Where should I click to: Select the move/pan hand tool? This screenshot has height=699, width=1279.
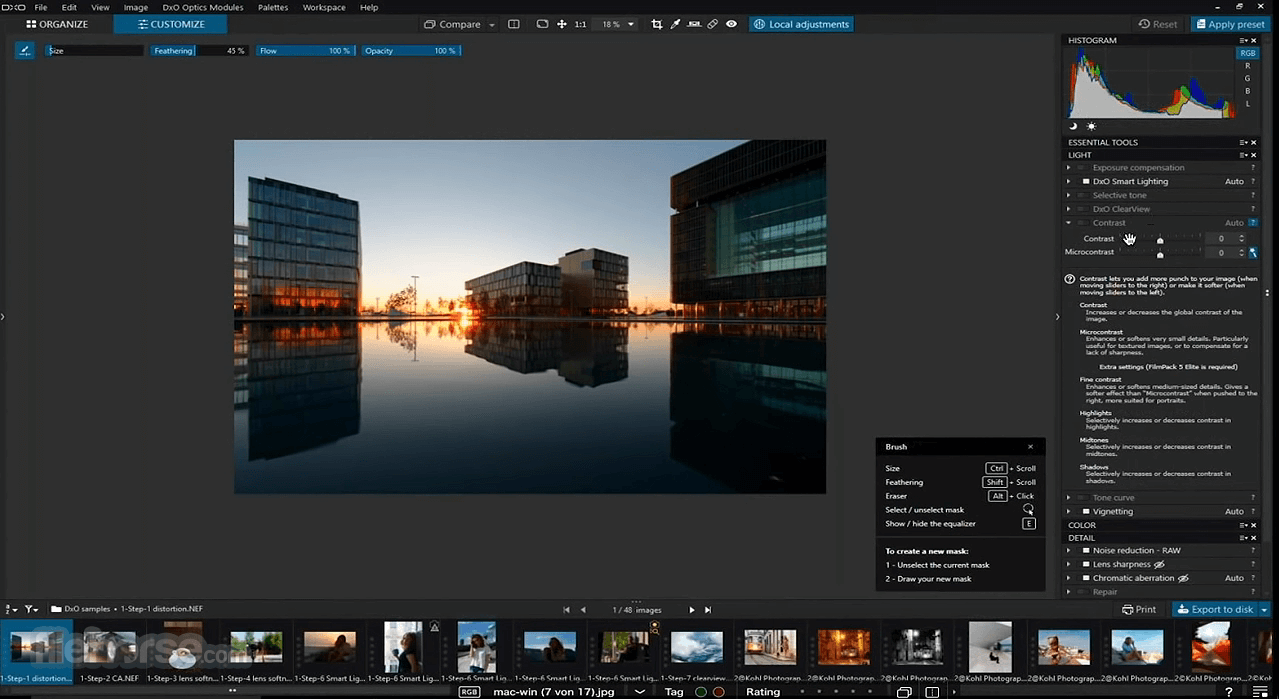[561, 24]
